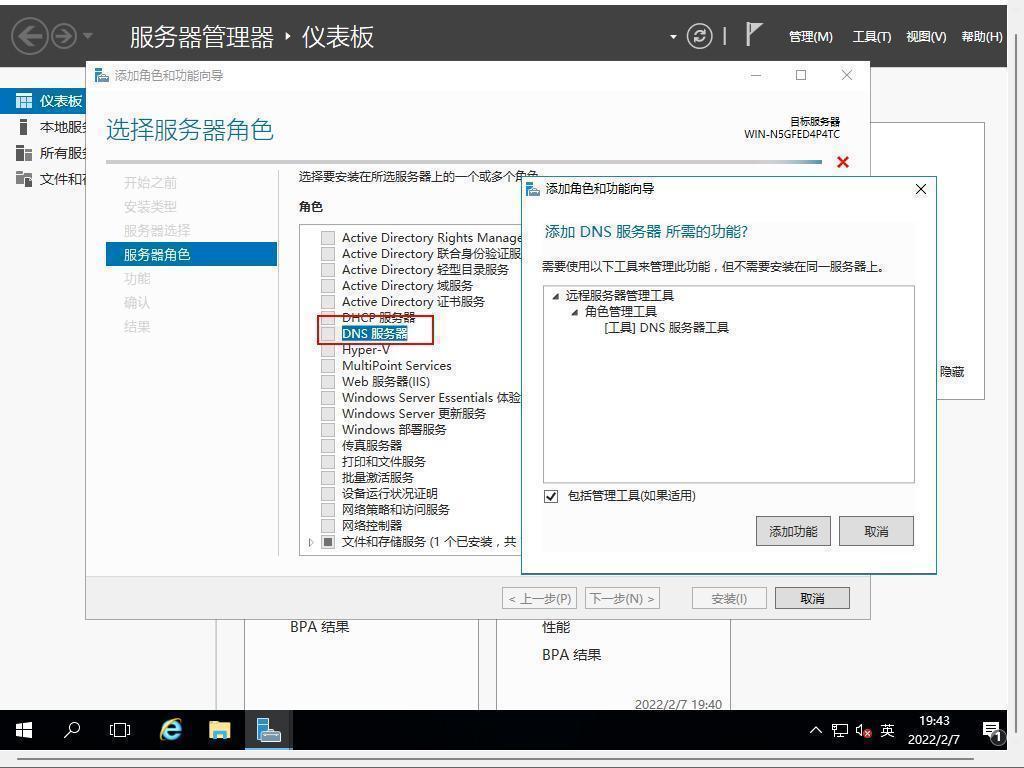The image size is (1024, 768).
Task: Select Windows Server 更新服务 role text
Action: [x=413, y=413]
